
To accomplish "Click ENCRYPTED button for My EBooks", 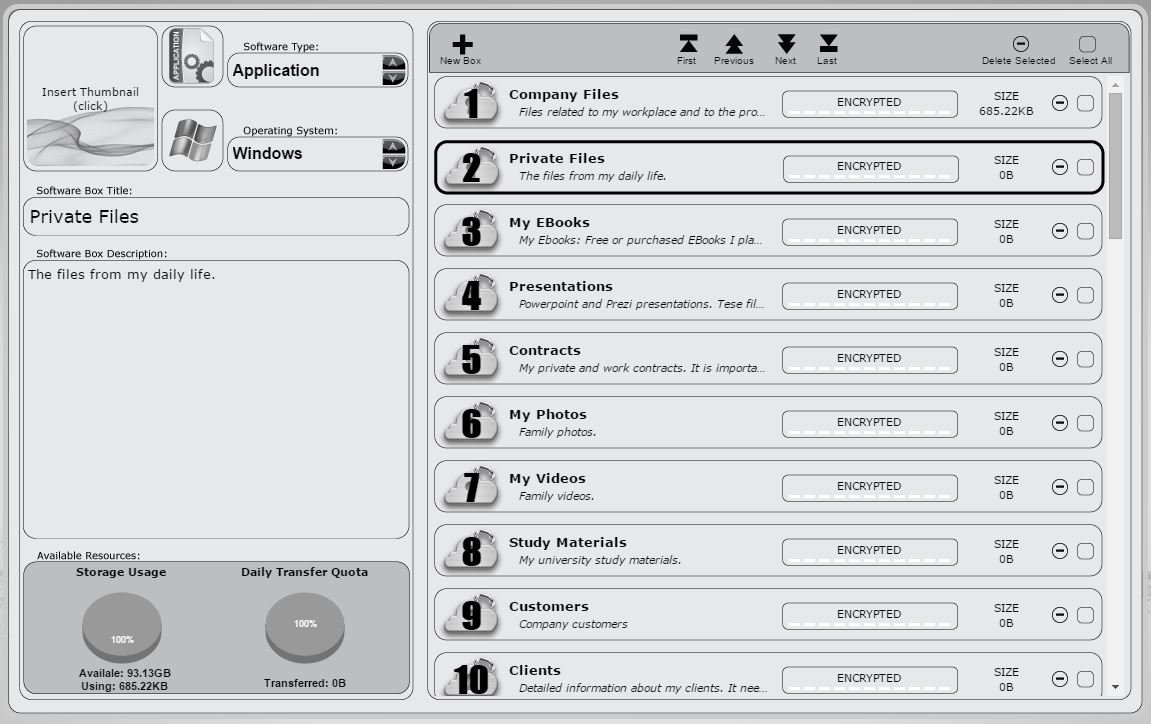I will pos(870,231).
